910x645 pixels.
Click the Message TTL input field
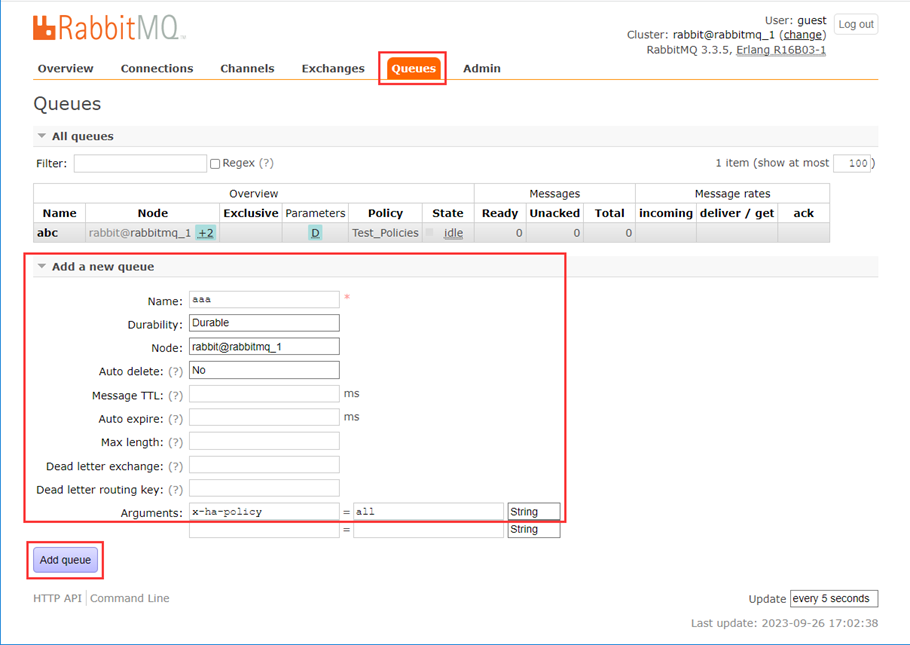coord(264,394)
